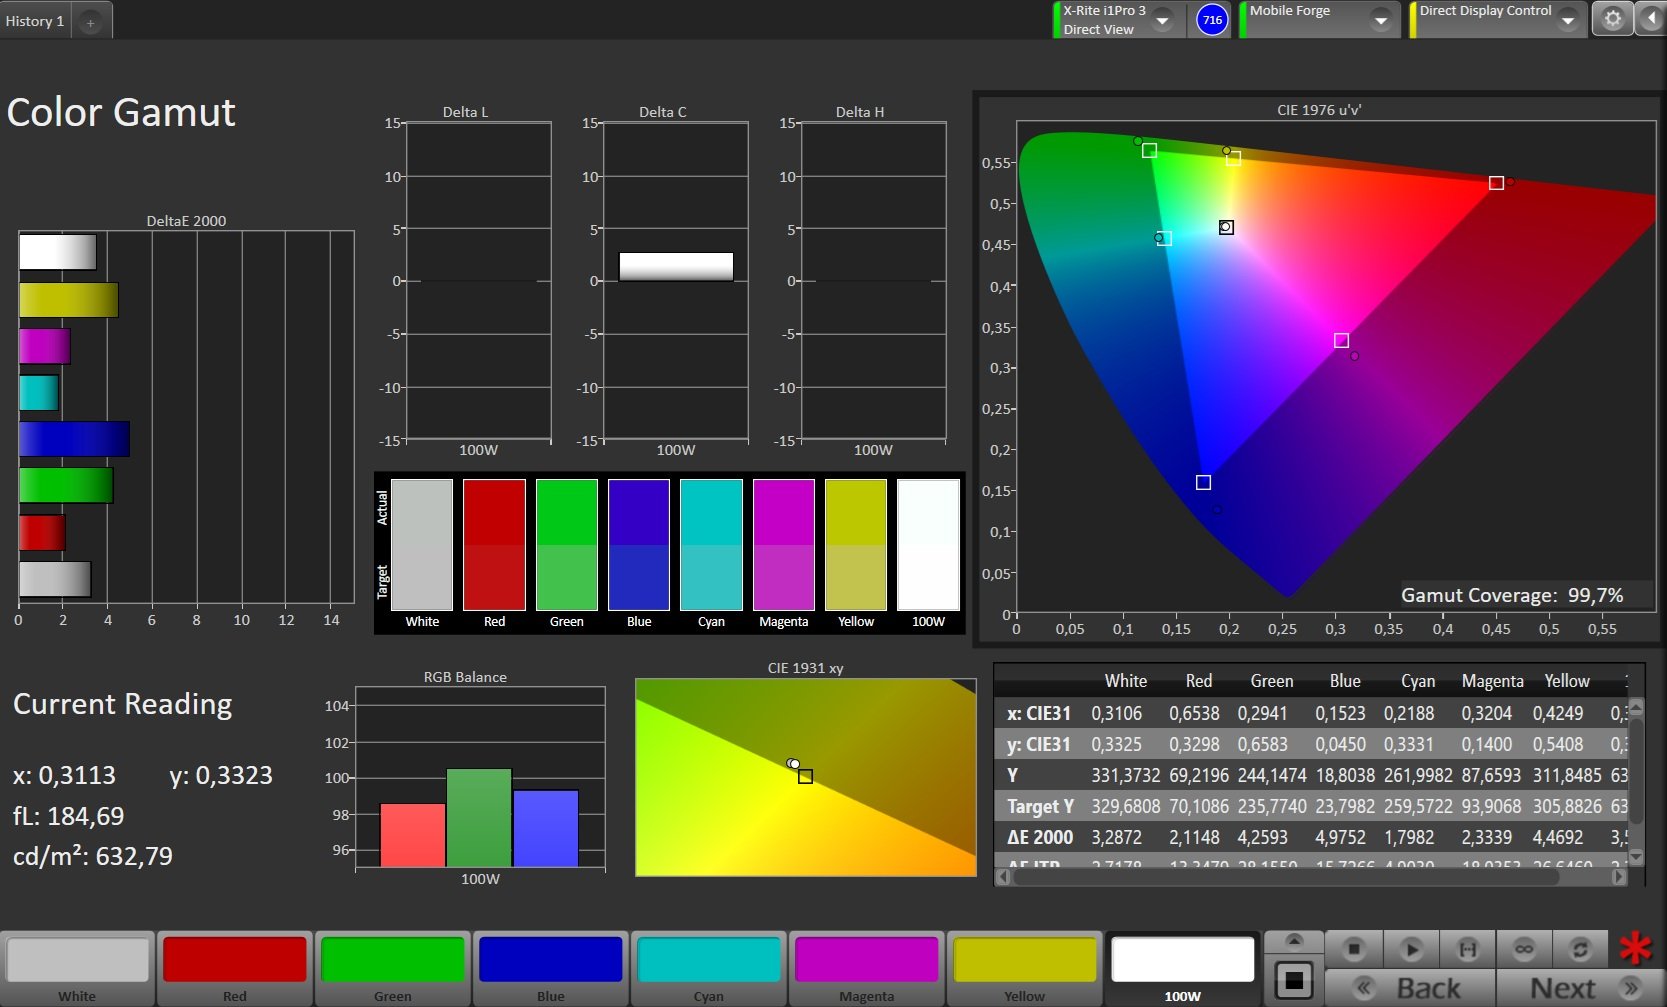
Task: Click the Next button
Action: (1580, 988)
